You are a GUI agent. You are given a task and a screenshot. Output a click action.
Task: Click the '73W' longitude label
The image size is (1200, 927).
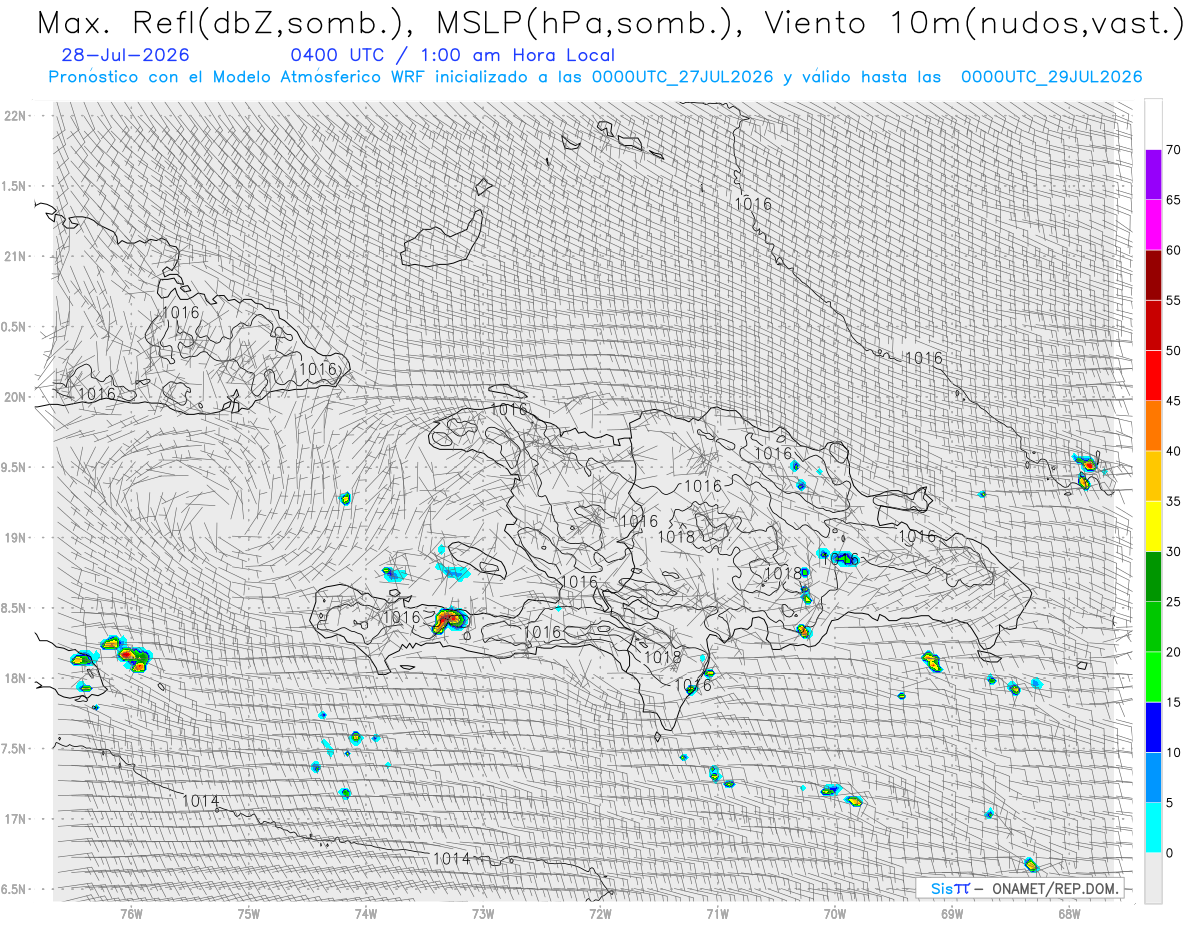click(x=483, y=913)
